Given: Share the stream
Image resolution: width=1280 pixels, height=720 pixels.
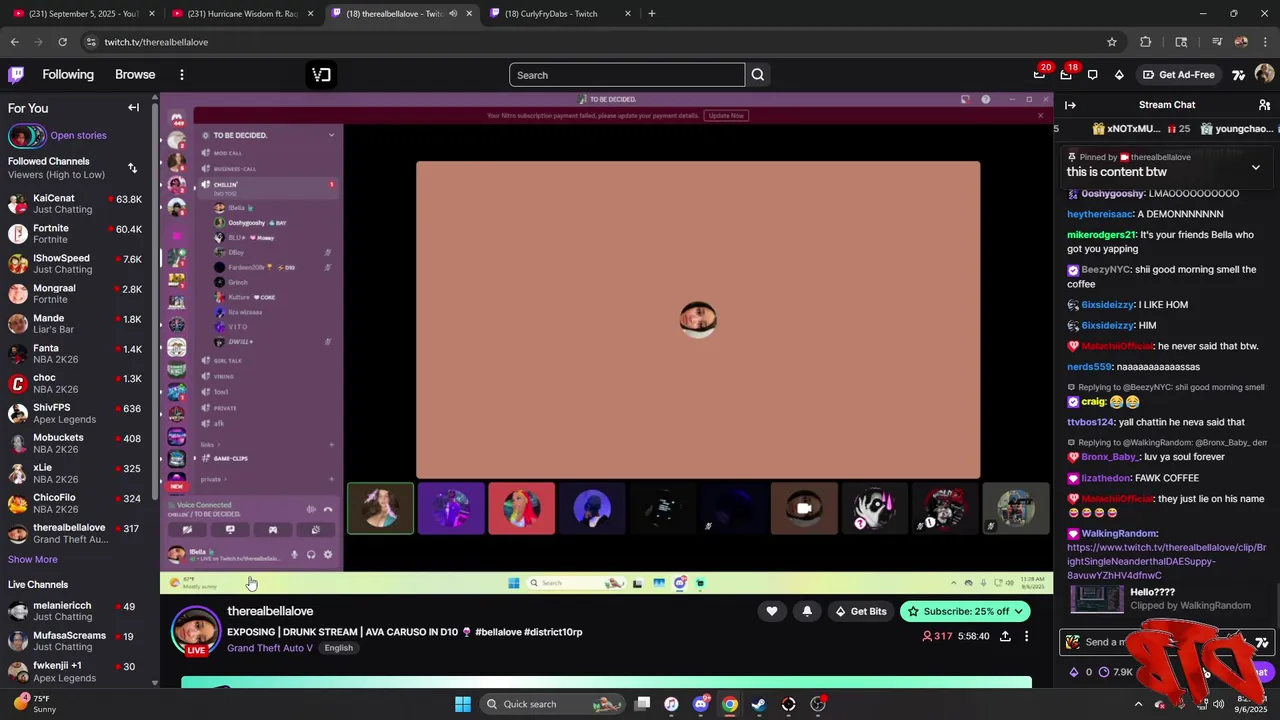Looking at the screenshot, I should (1005, 636).
